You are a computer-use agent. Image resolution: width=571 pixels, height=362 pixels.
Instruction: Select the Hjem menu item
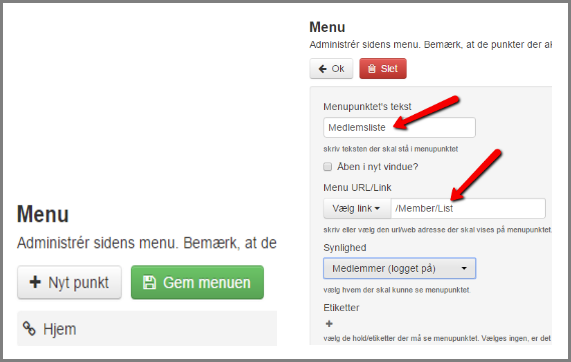pyautogui.click(x=147, y=328)
